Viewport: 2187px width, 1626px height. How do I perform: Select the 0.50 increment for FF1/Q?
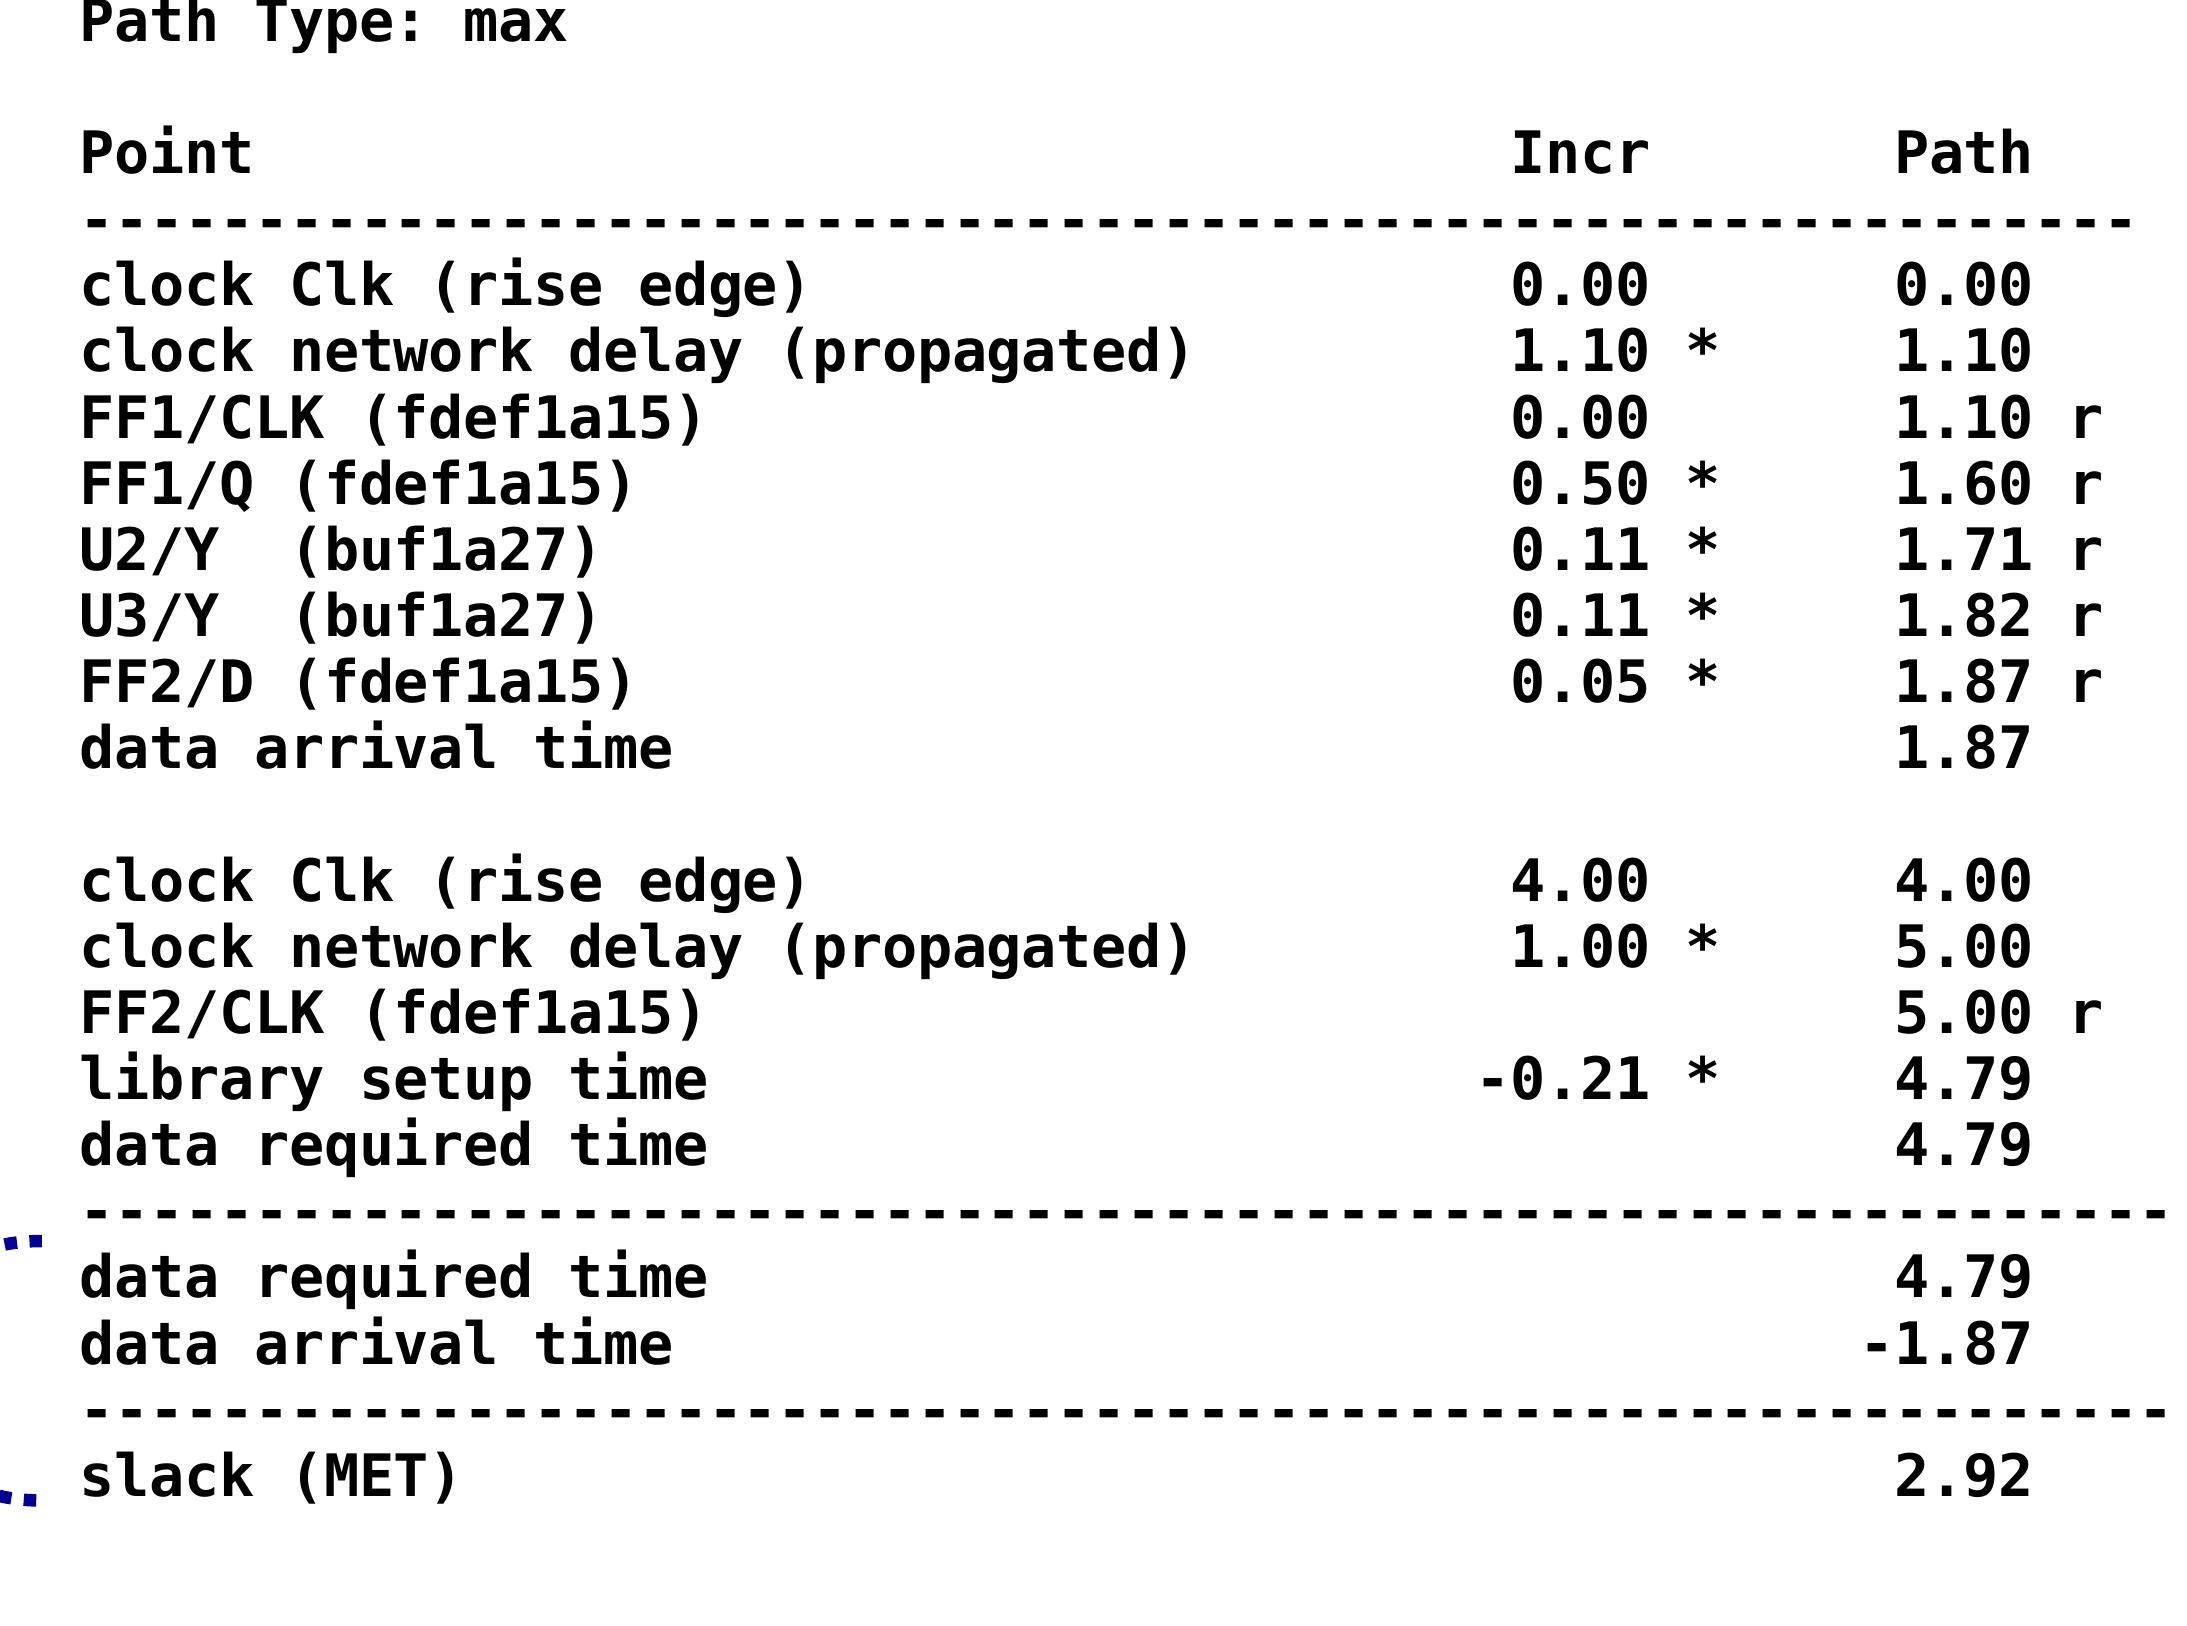[x=1579, y=484]
